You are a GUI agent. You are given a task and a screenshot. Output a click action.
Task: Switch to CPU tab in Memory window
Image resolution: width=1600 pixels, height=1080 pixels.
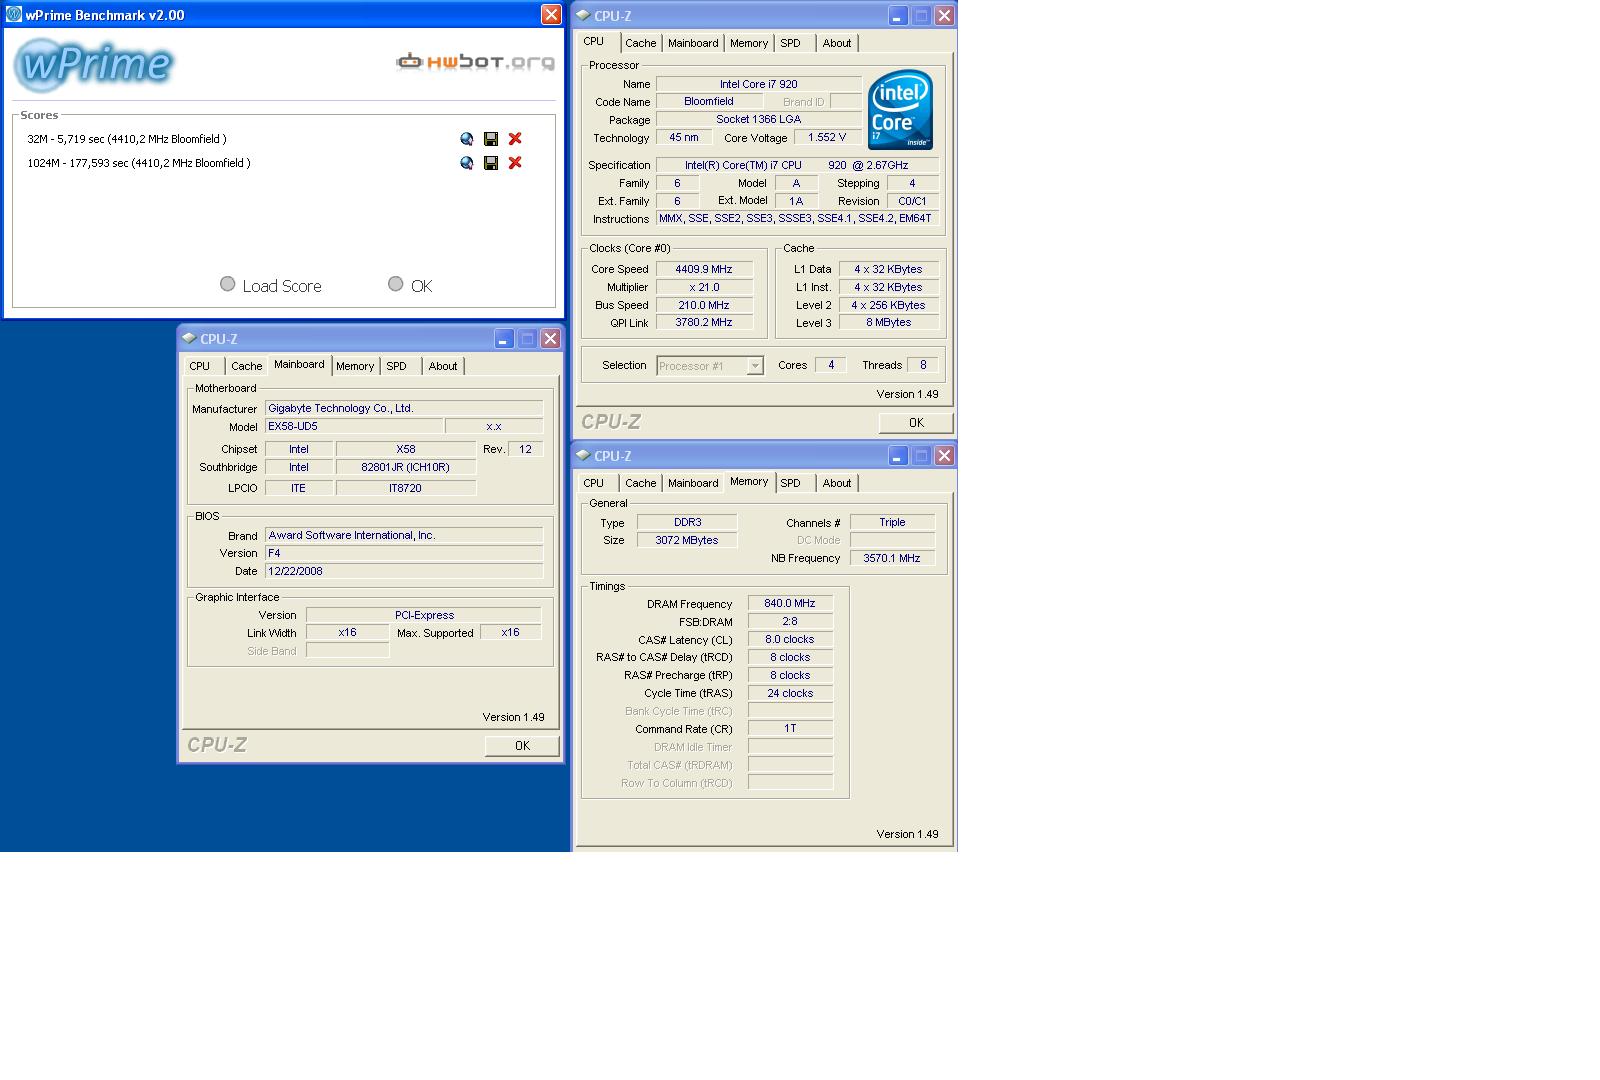(594, 483)
